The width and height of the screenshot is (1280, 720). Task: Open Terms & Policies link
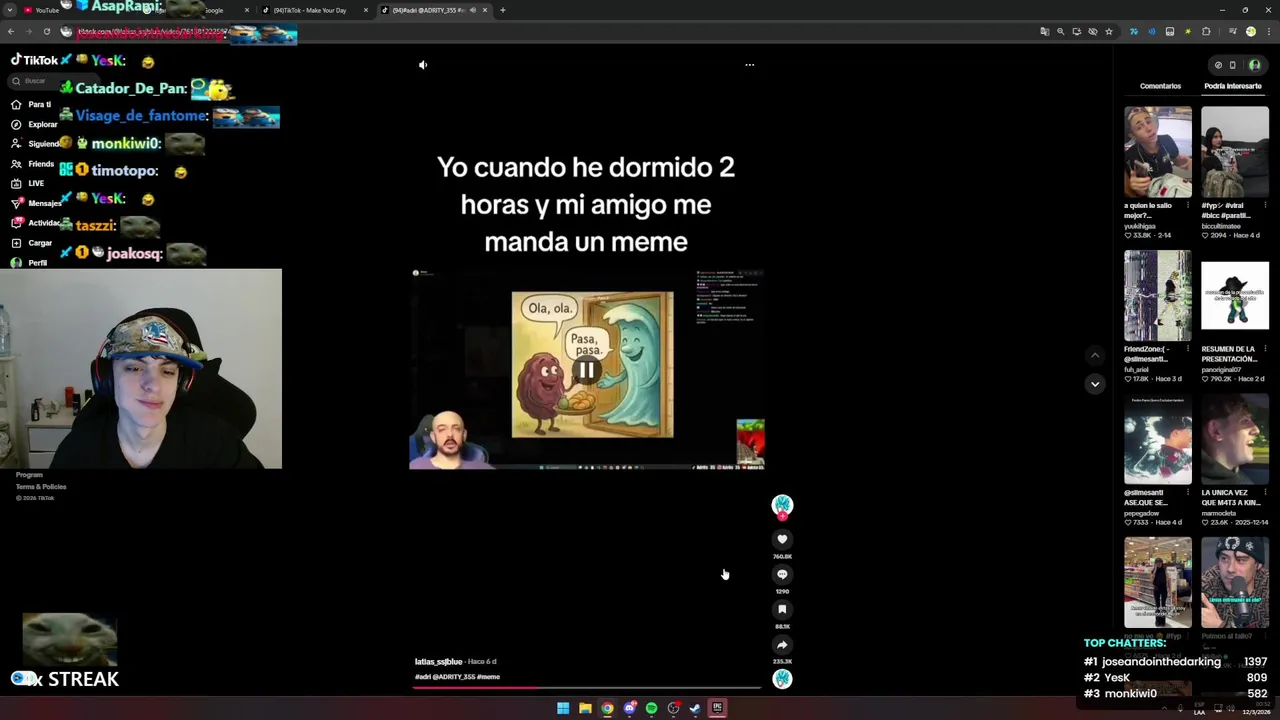pyautogui.click(x=41, y=487)
